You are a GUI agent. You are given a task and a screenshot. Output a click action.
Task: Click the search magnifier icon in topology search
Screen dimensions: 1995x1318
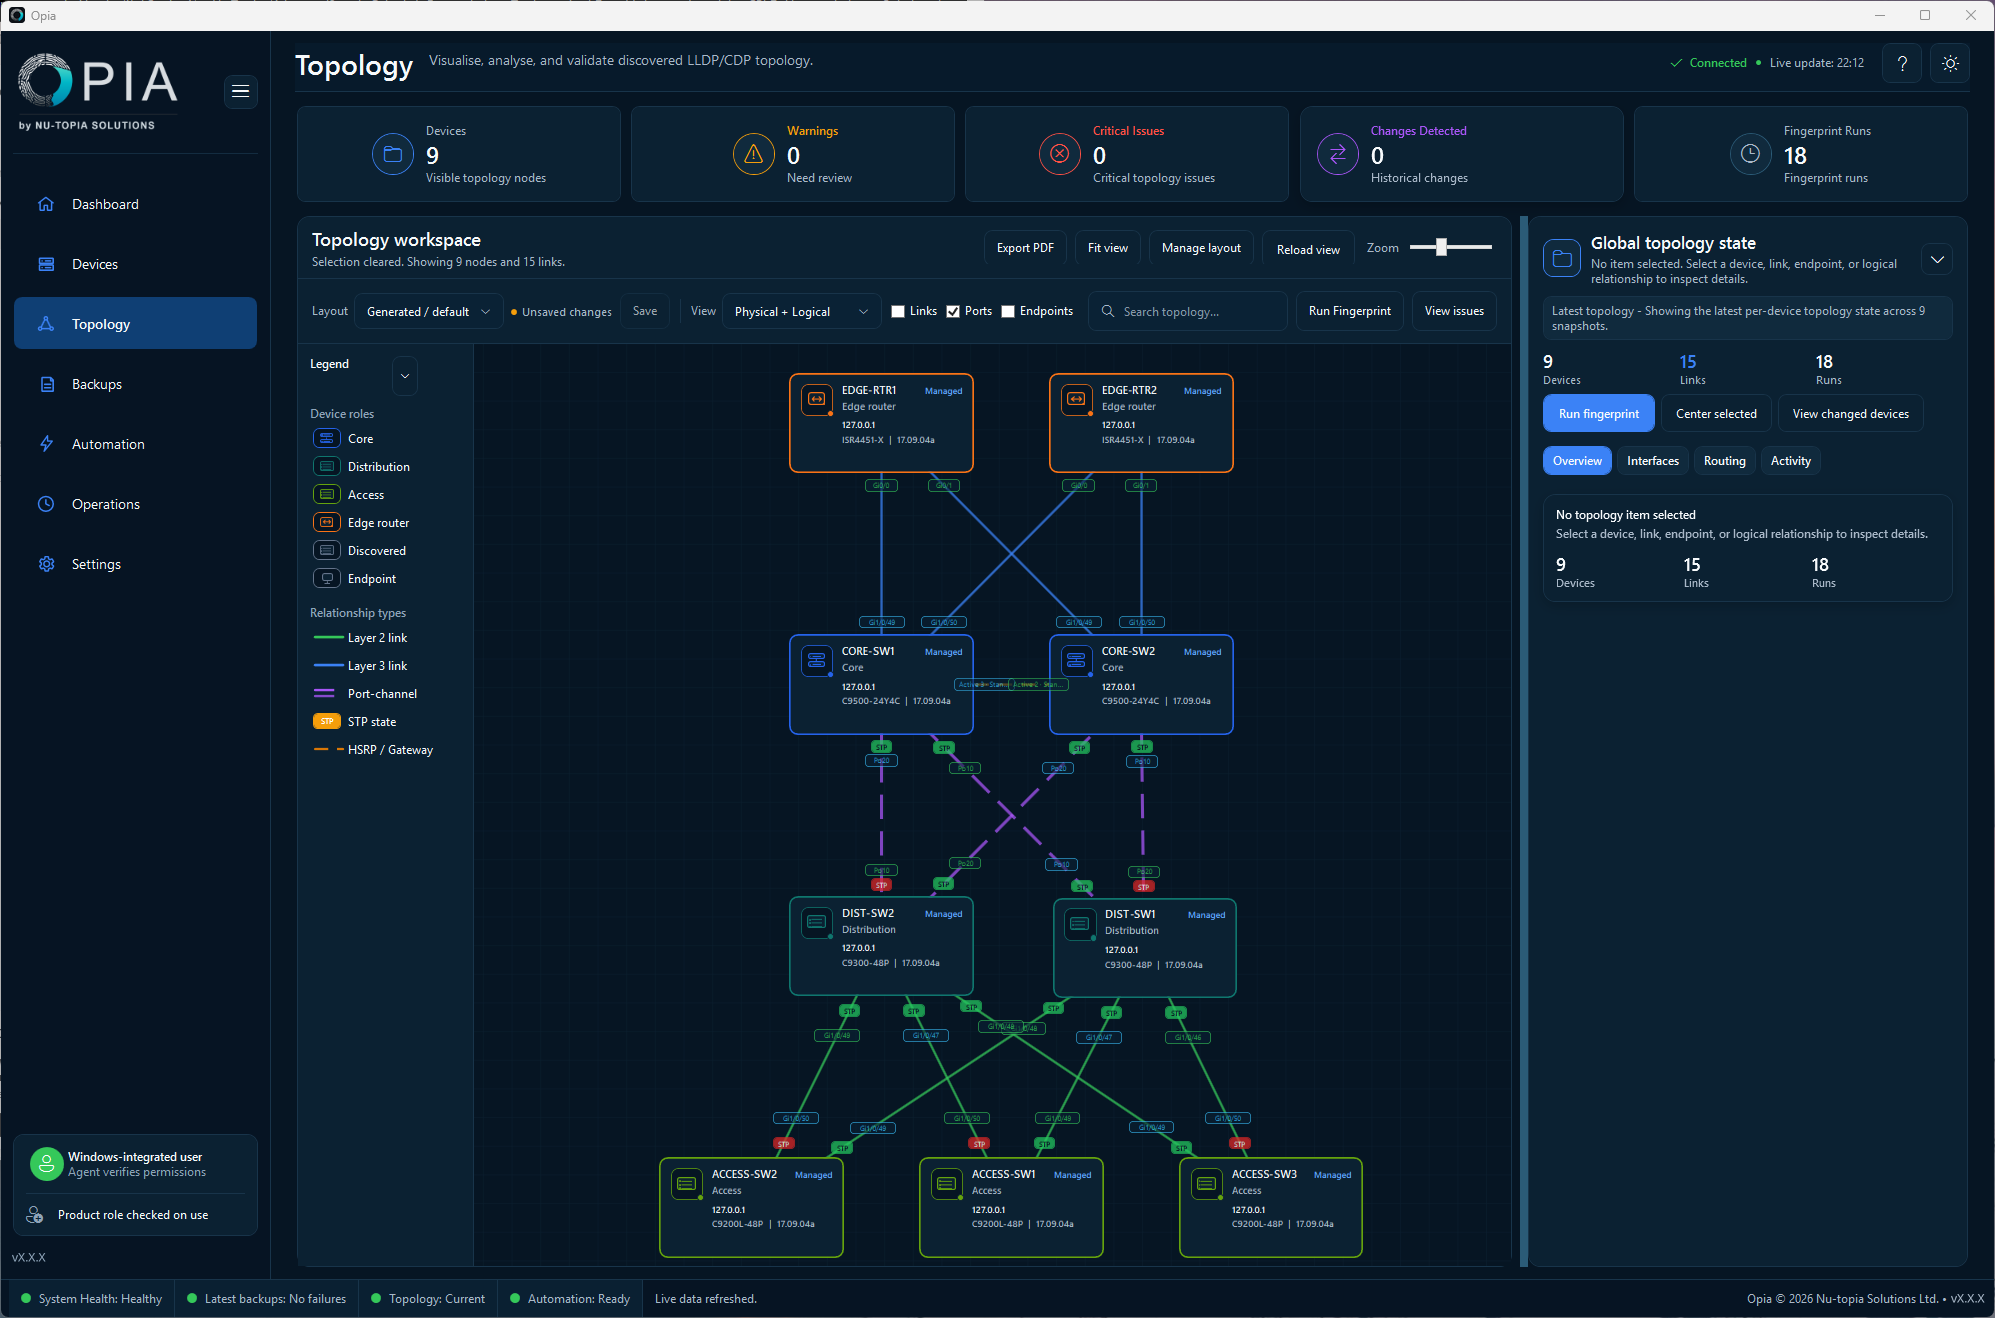click(1108, 312)
